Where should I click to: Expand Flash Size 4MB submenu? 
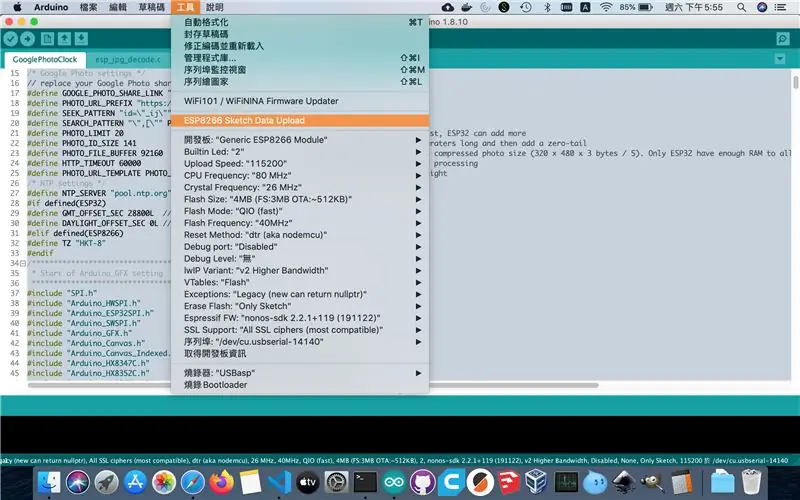[x=300, y=199]
